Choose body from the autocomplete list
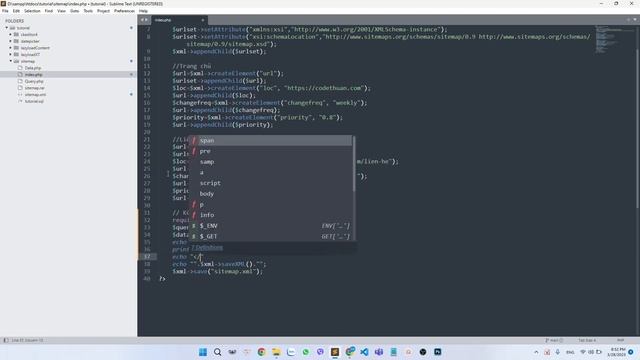 pos(271,193)
